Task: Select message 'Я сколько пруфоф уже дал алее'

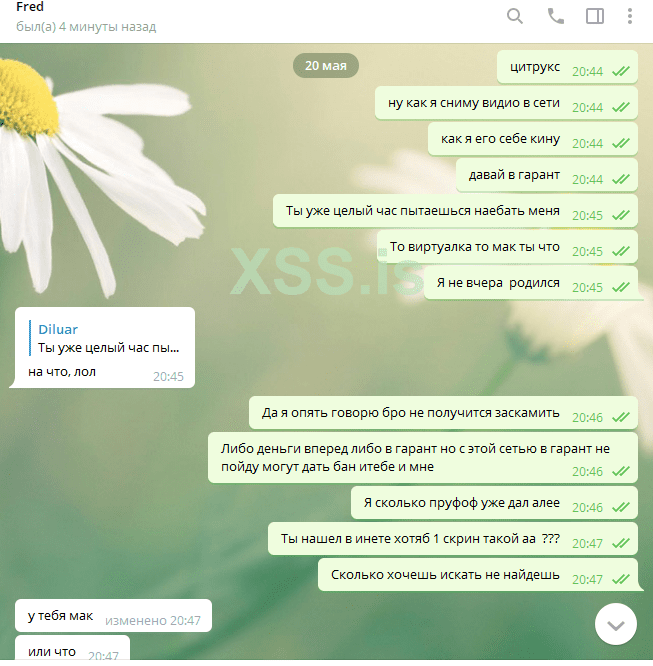Action: click(494, 503)
